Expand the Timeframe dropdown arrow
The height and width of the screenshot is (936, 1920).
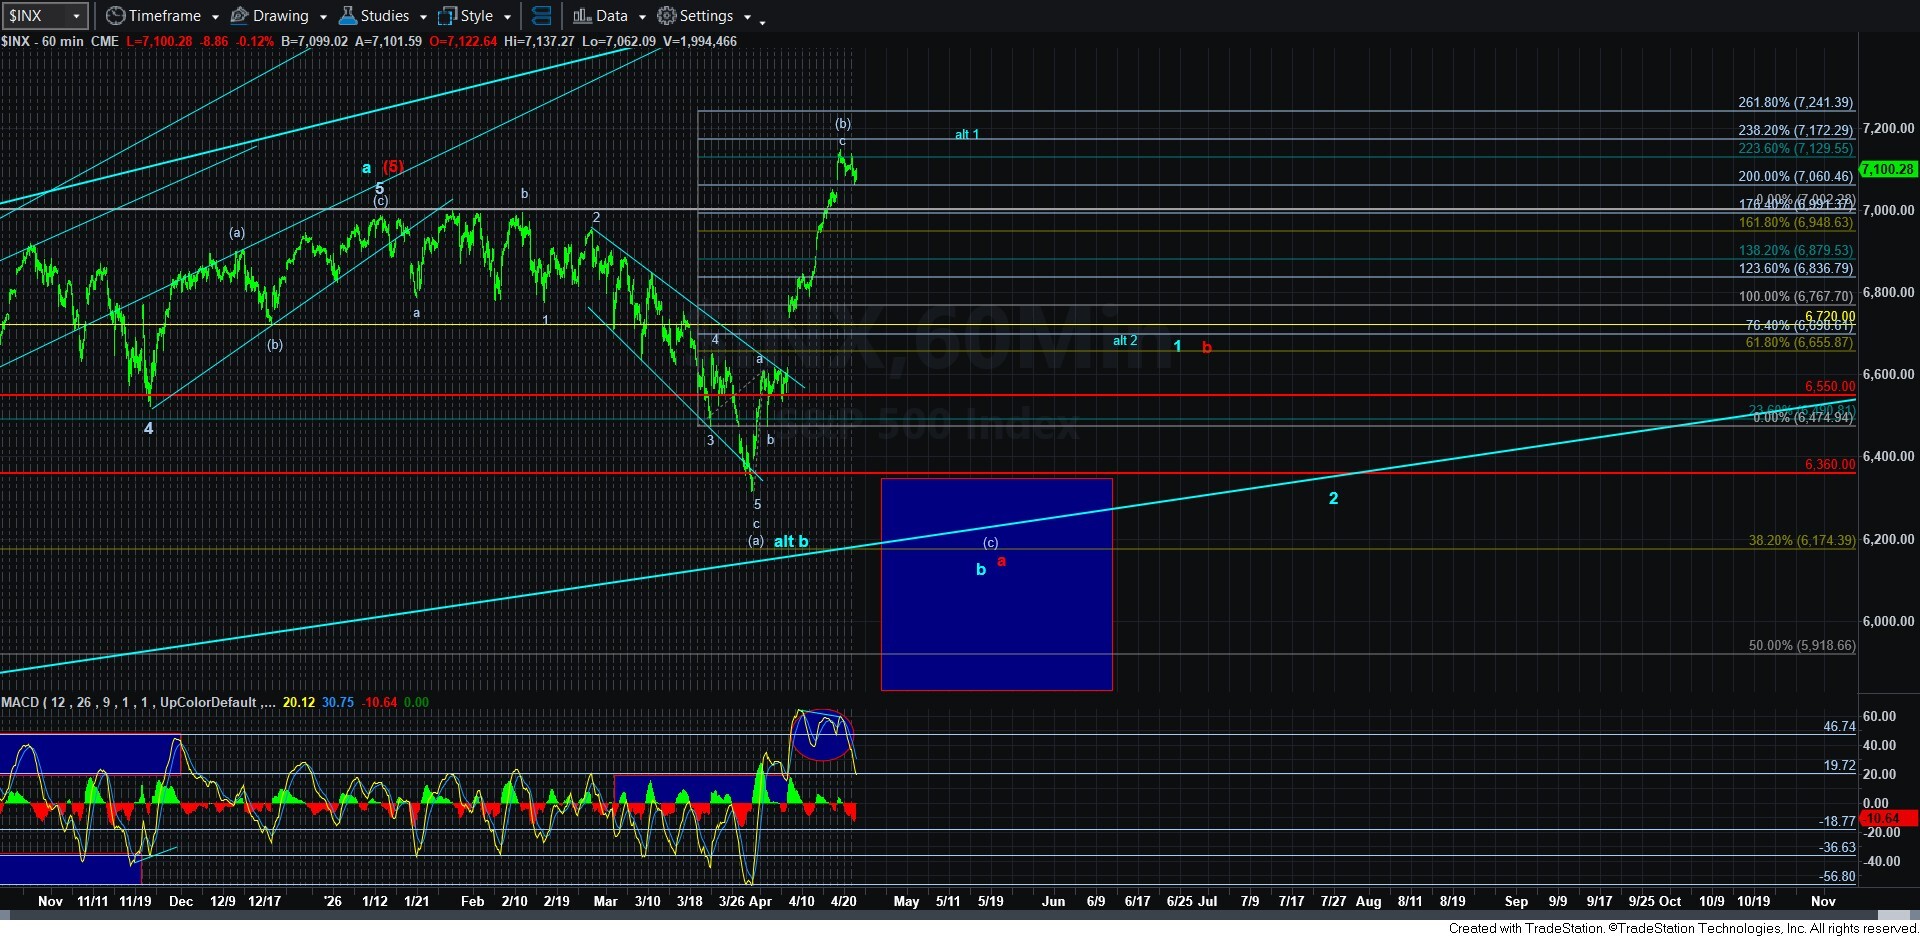215,17
